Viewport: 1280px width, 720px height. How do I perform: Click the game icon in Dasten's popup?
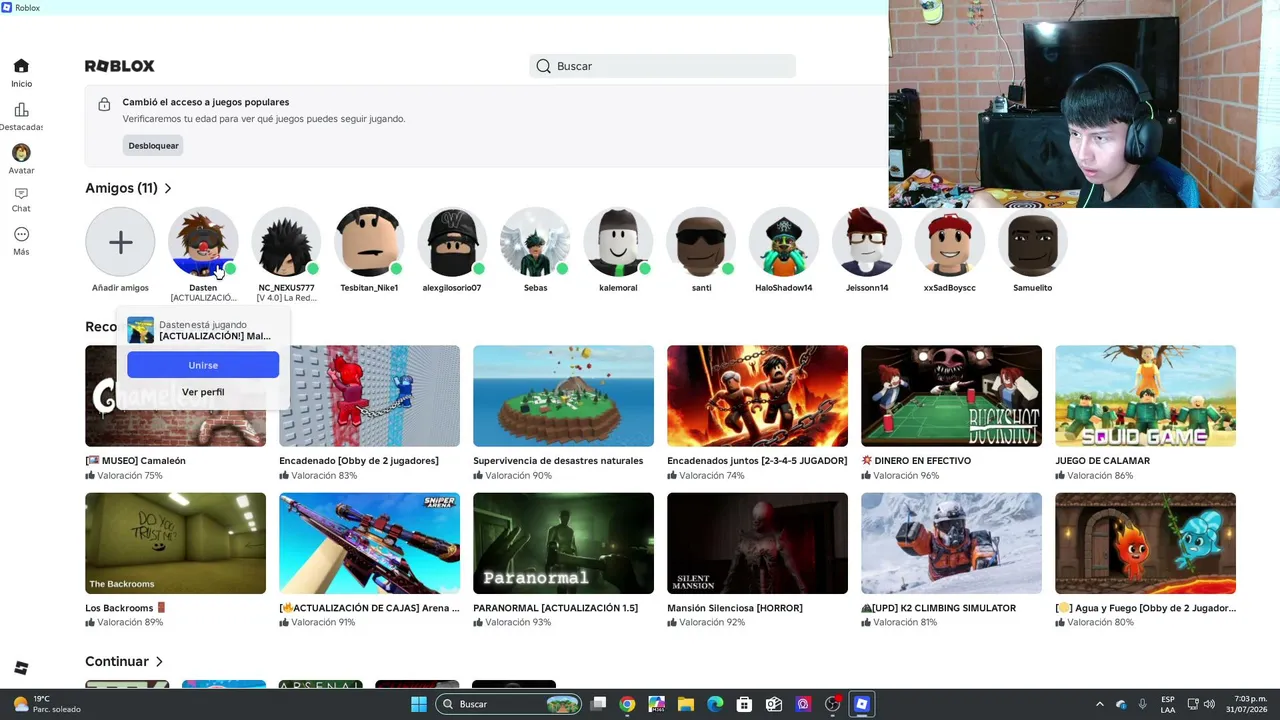tap(140, 330)
